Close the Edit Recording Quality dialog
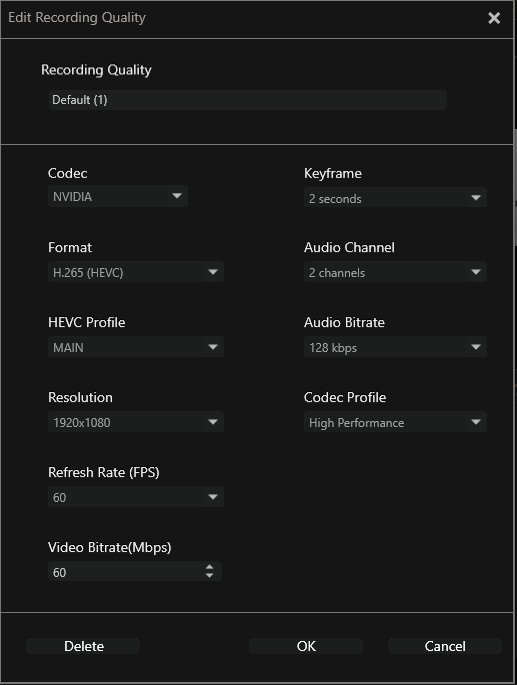The image size is (517, 685). coord(494,18)
